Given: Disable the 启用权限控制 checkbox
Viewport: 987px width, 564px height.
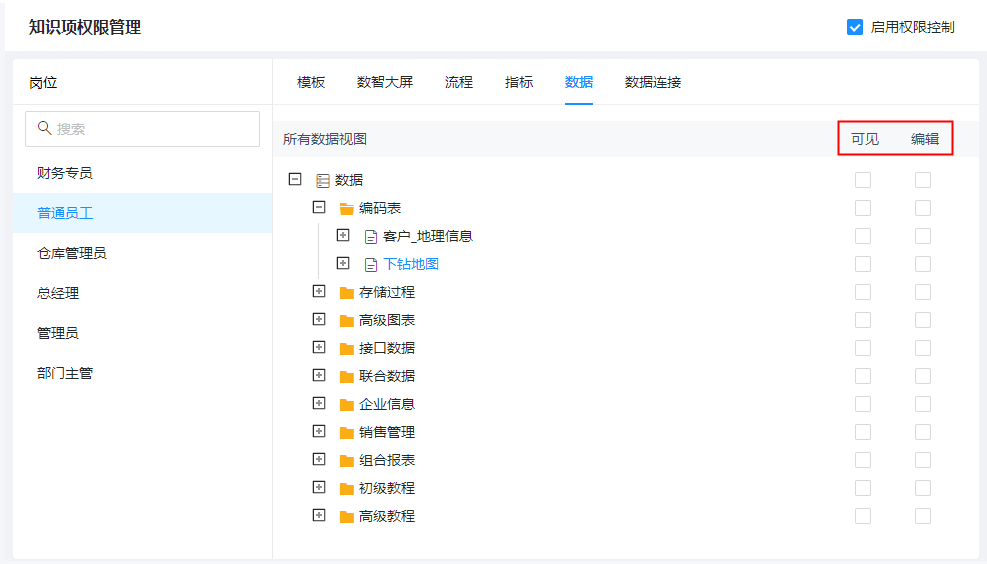Looking at the screenshot, I should (855, 27).
